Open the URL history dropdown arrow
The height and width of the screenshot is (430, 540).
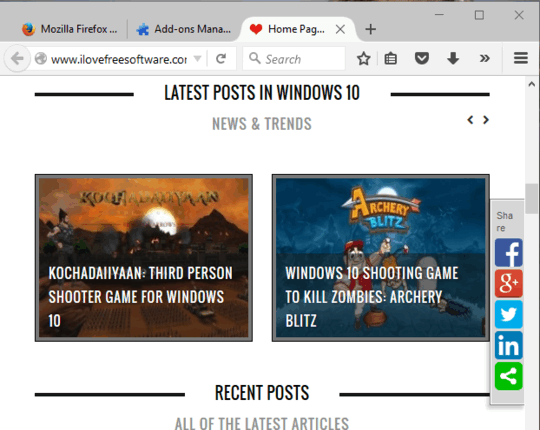pyautogui.click(x=197, y=59)
